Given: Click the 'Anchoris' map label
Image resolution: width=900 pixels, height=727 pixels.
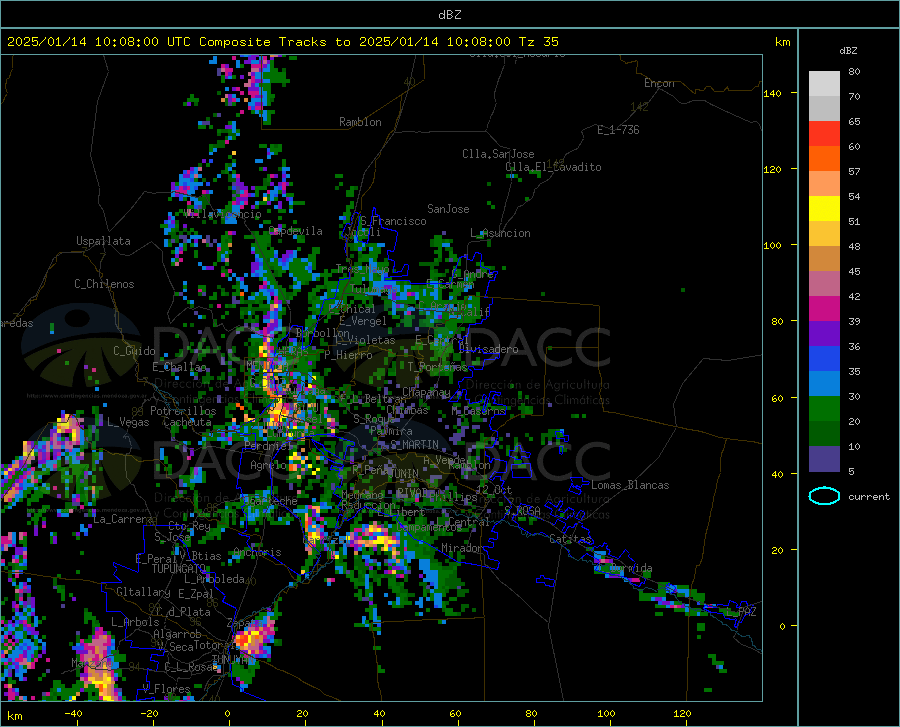Looking at the screenshot, I should [257, 552].
